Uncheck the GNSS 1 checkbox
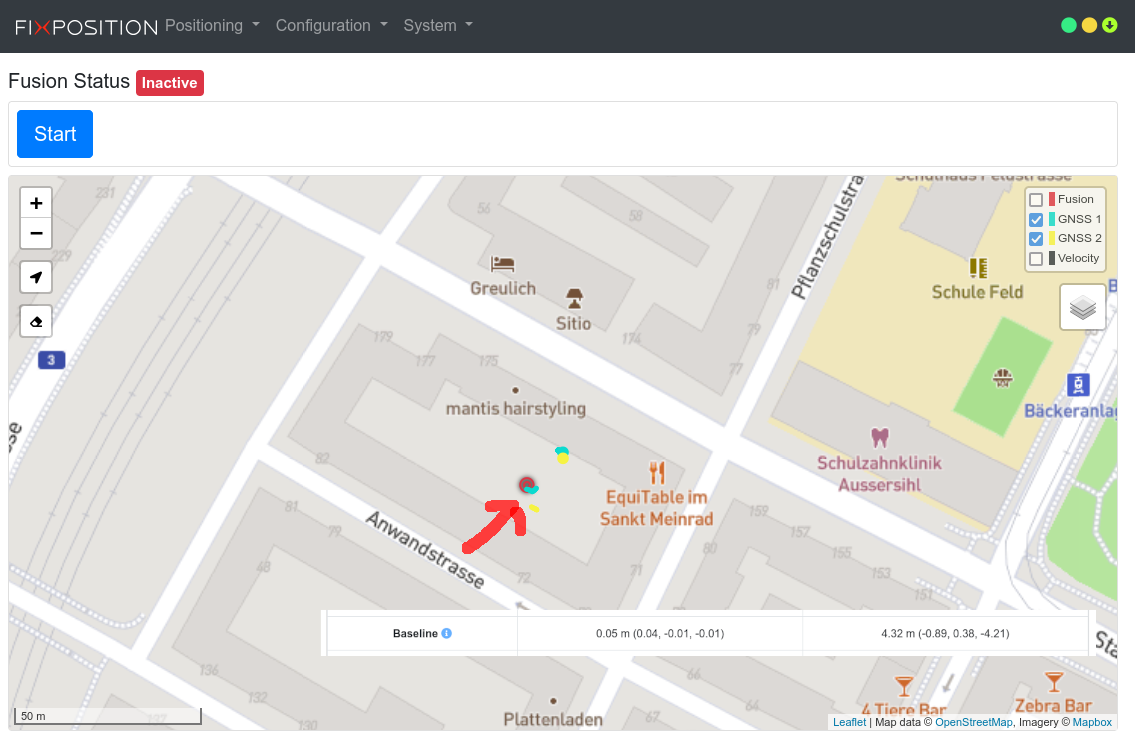 [1036, 220]
